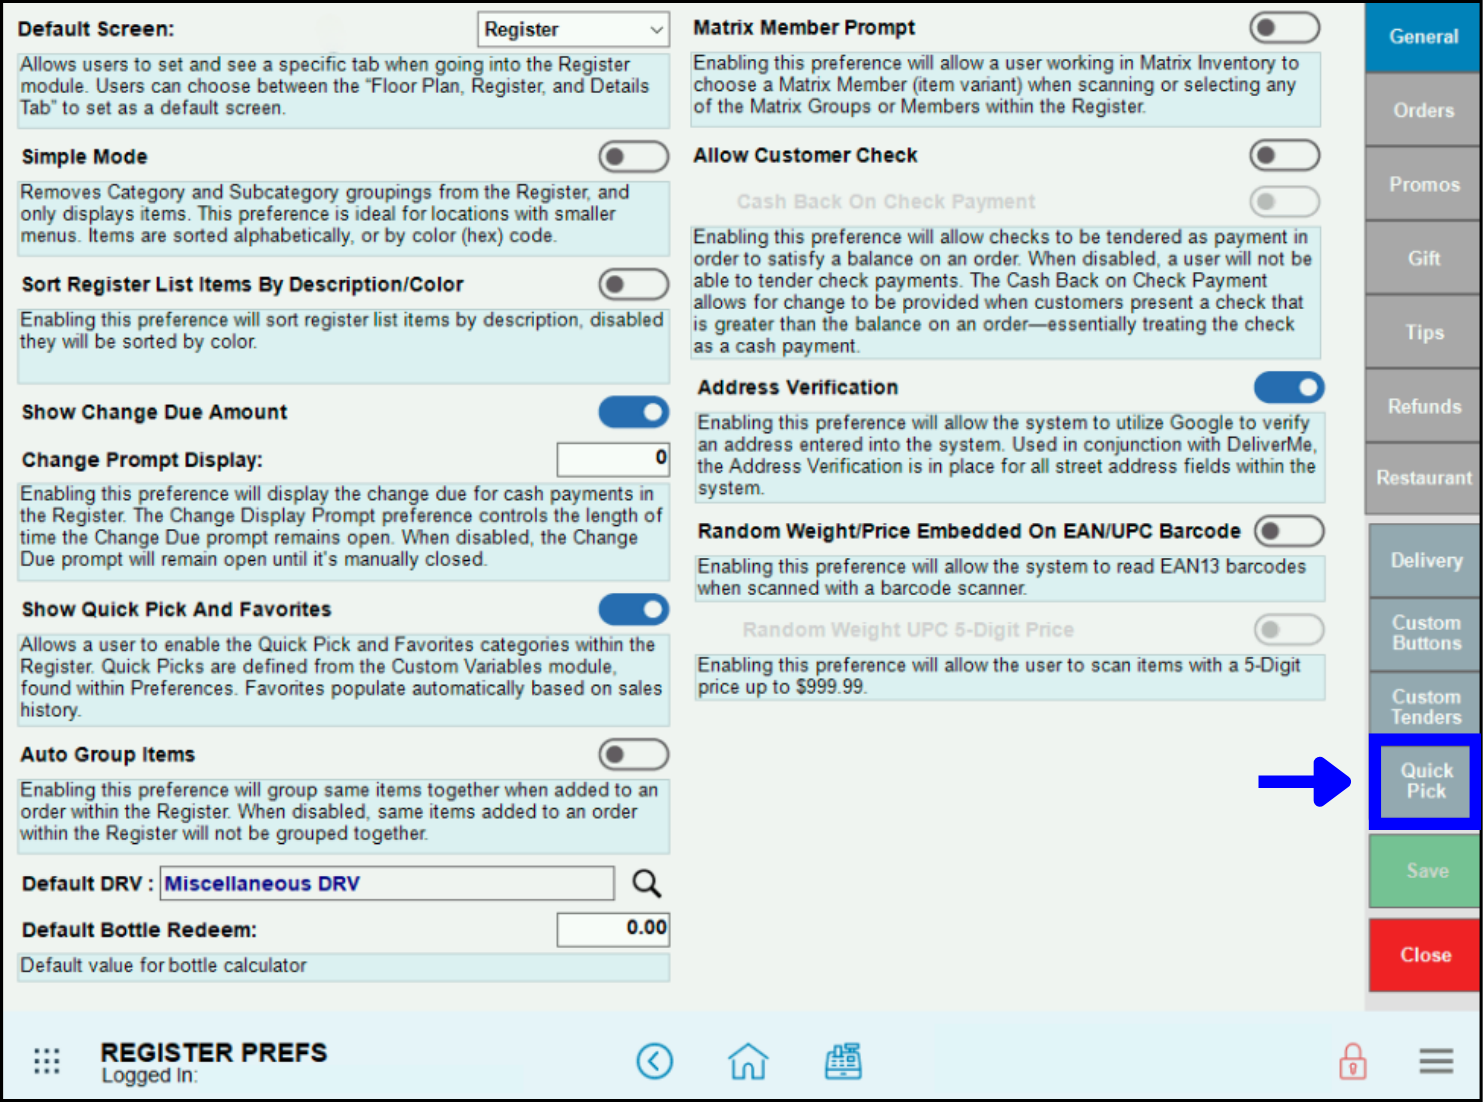1484x1103 pixels.
Task: Go to the home screen icon
Action: [748, 1061]
